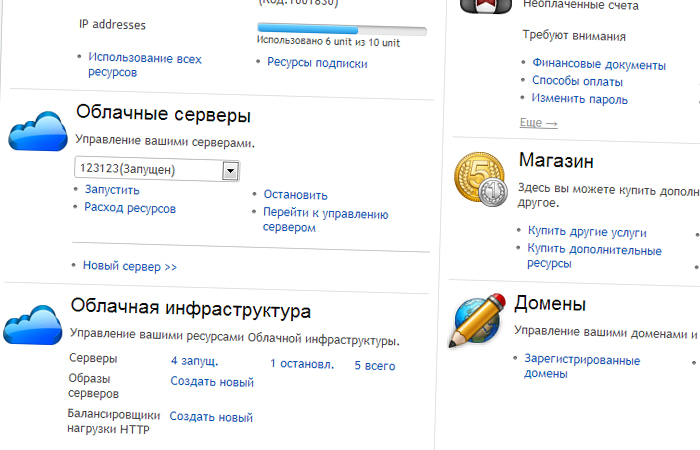Viewport: 700px width, 450px height.
Task: Click the Управление вашими серверами. text
Action: (165, 141)
